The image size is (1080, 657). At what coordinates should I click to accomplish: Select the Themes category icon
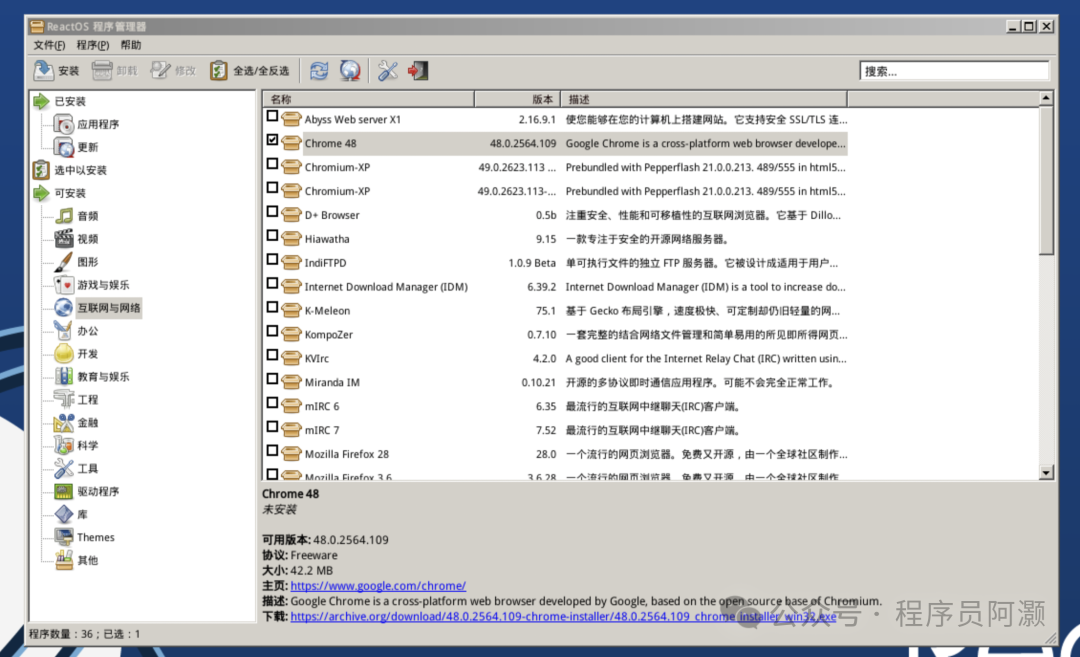pos(64,537)
